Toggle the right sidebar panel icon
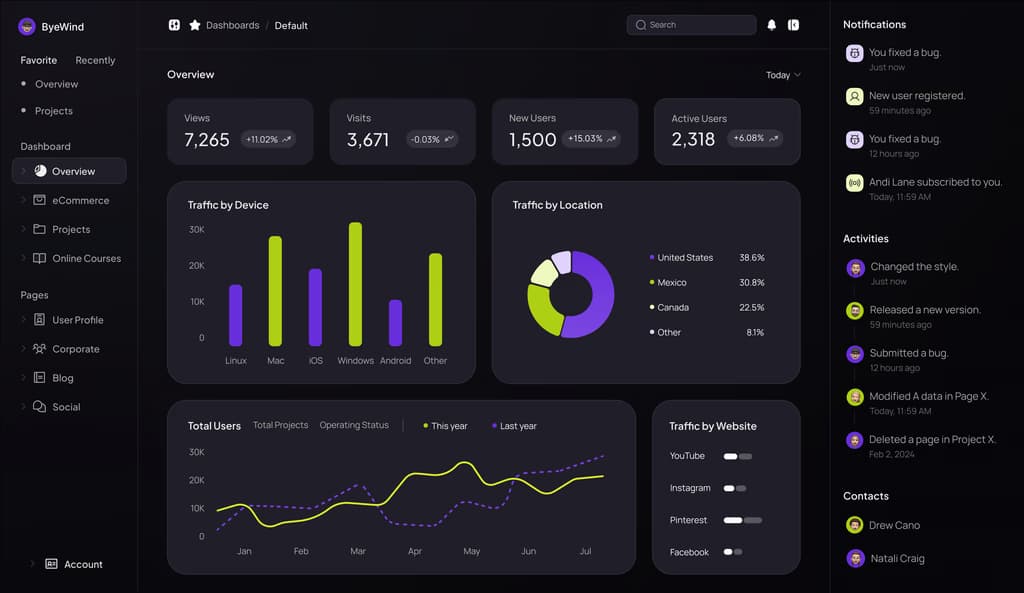The width and height of the screenshot is (1024, 593). pyautogui.click(x=794, y=25)
